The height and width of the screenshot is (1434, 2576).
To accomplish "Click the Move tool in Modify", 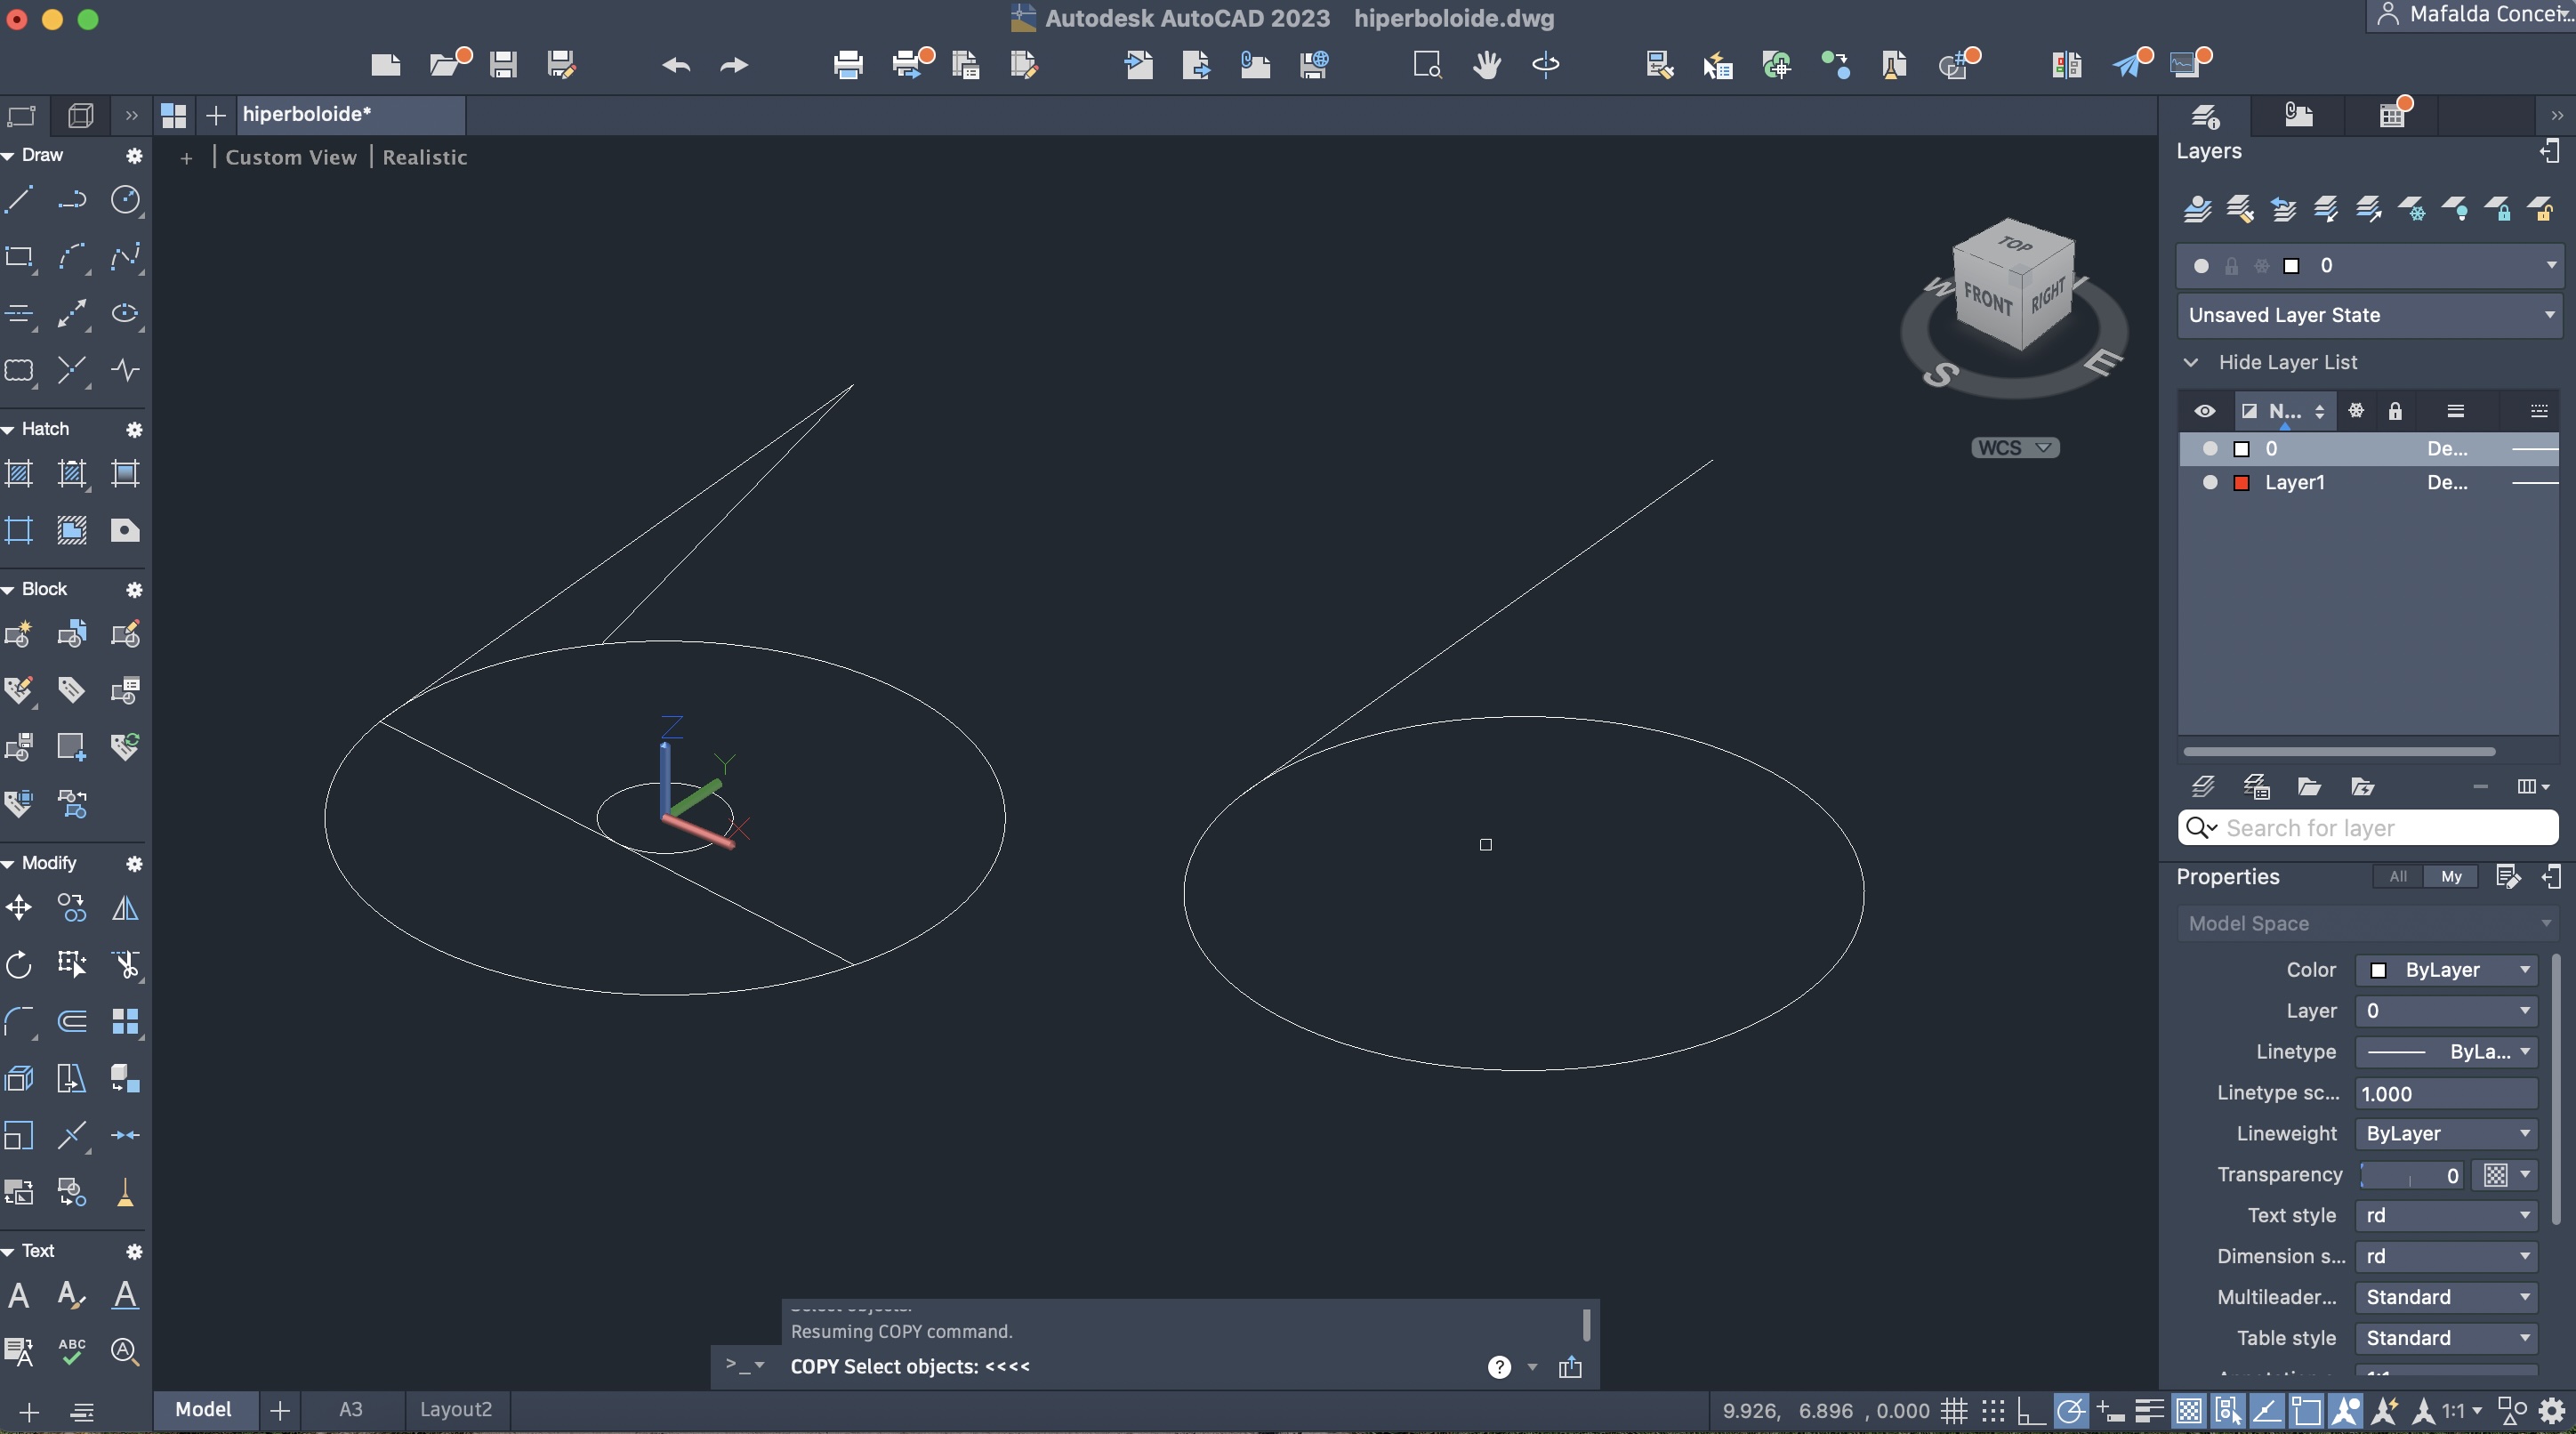I will pyautogui.click(x=19, y=907).
